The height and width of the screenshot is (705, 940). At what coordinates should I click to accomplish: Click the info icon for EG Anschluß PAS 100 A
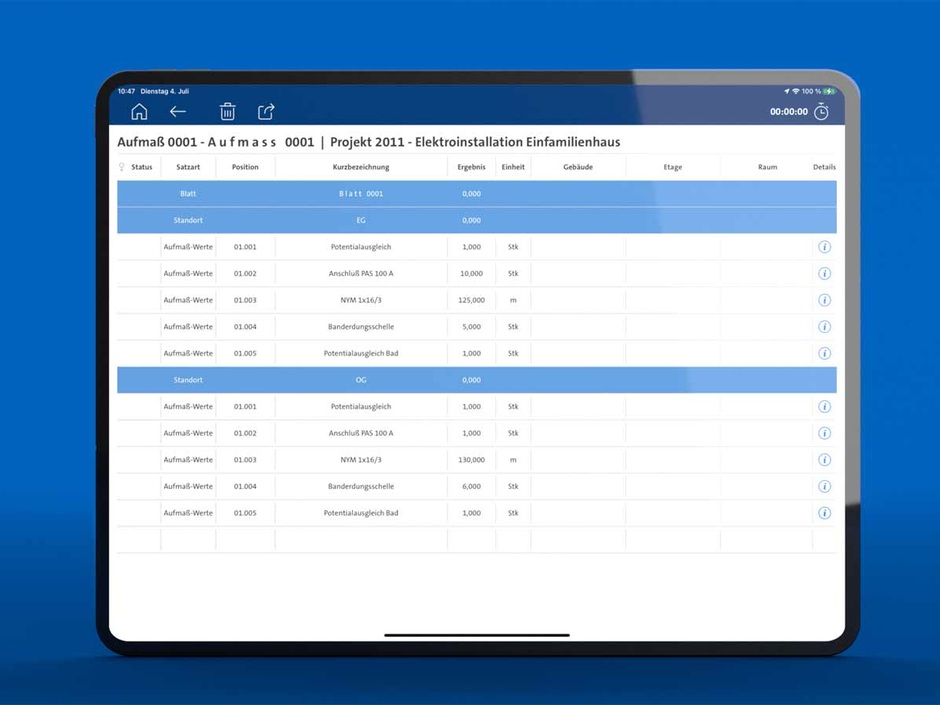(x=824, y=273)
